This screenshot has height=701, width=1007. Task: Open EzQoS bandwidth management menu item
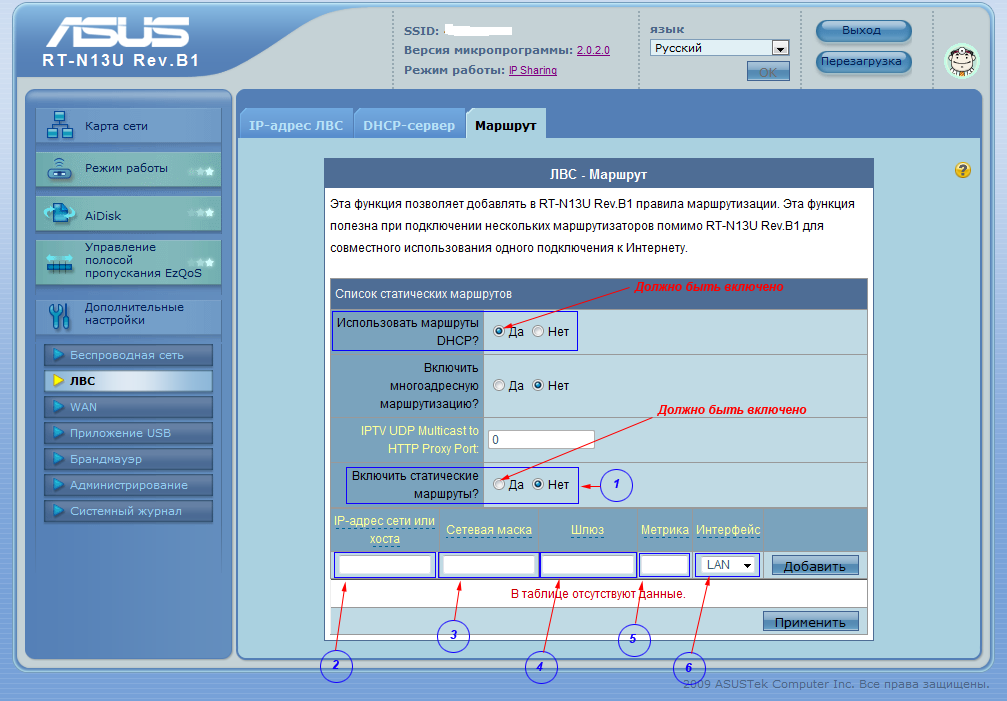(x=128, y=261)
